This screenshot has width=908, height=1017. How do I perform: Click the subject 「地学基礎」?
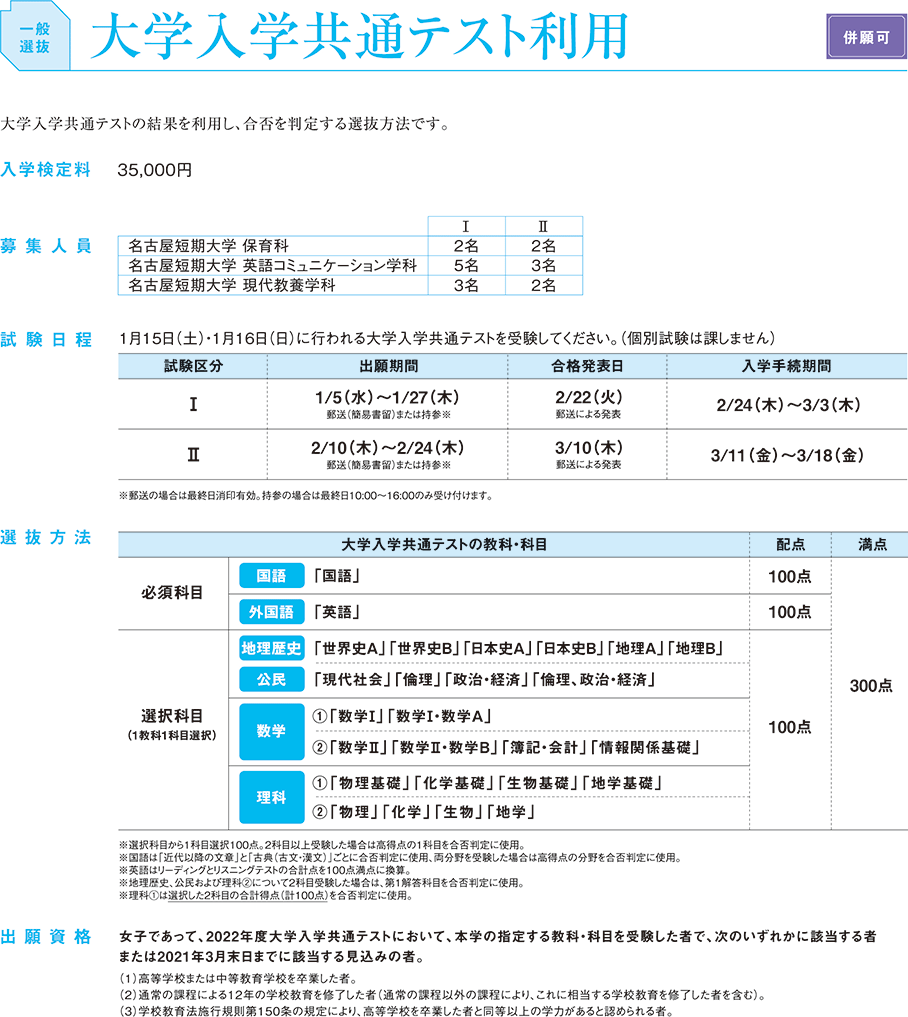pos(621,783)
